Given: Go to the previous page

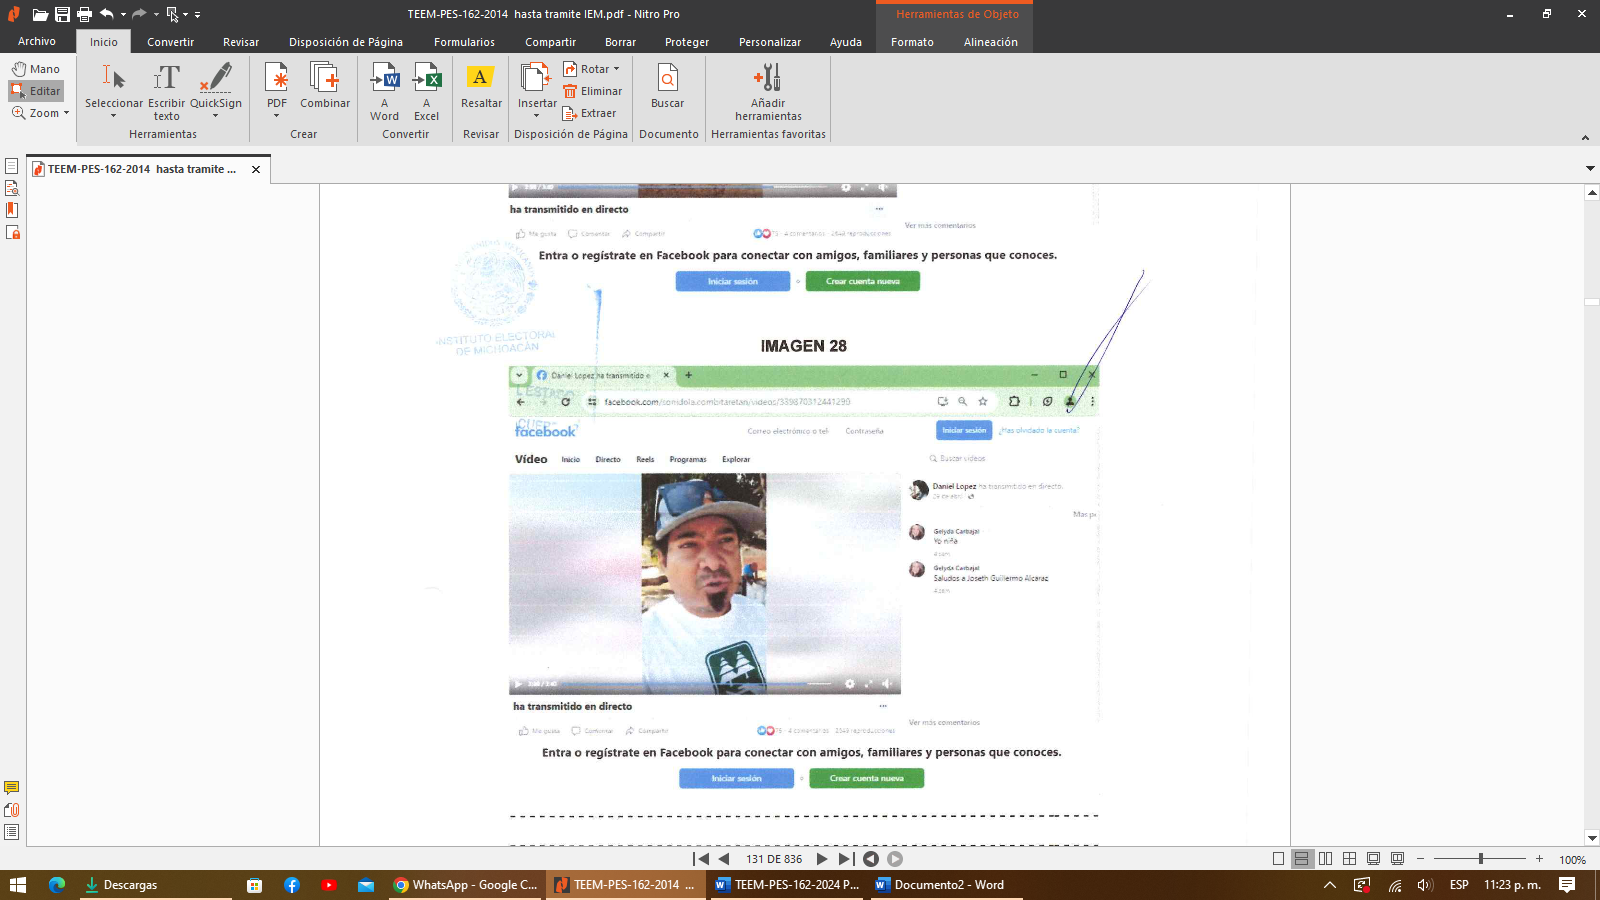Looking at the screenshot, I should point(724,859).
